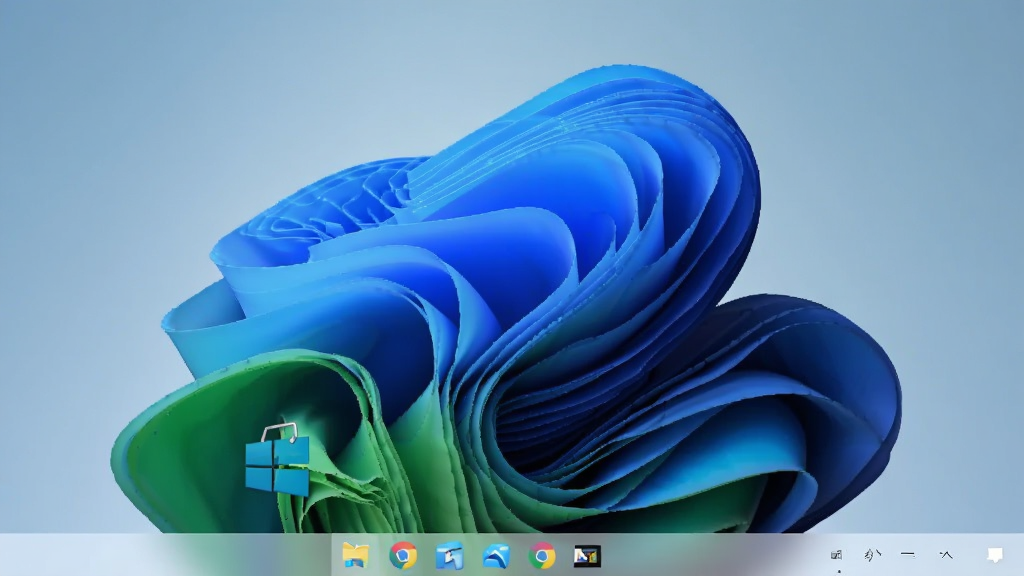Open the Chrome icon next to the black app icon
The height and width of the screenshot is (576, 1024).
pos(541,556)
